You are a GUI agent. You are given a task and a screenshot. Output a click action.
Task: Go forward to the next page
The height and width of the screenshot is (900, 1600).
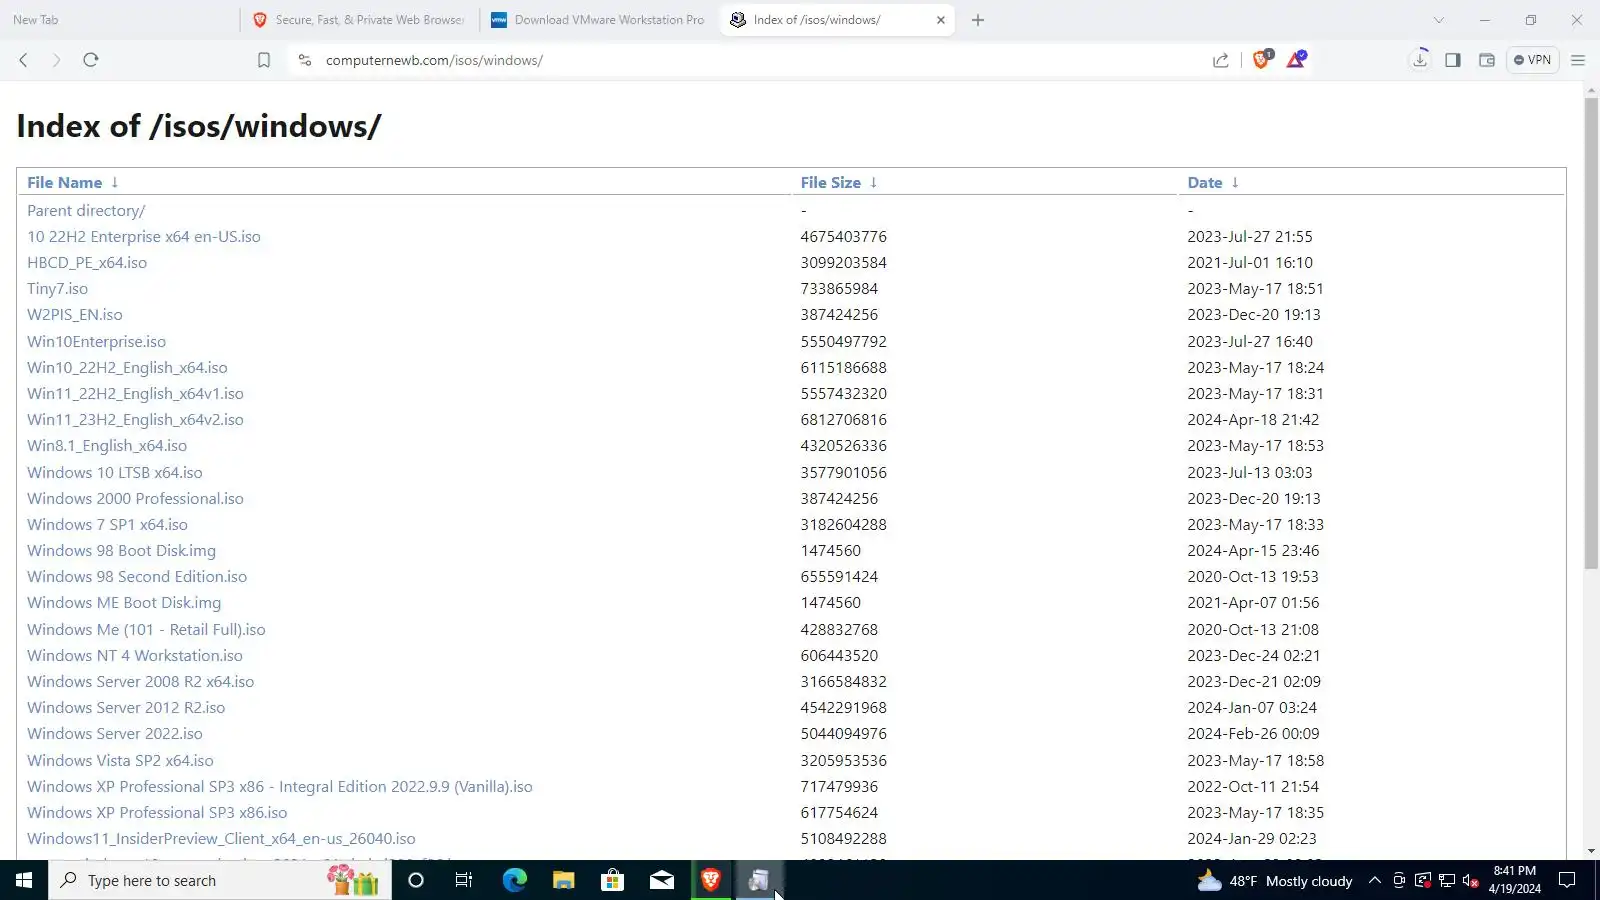tap(56, 60)
